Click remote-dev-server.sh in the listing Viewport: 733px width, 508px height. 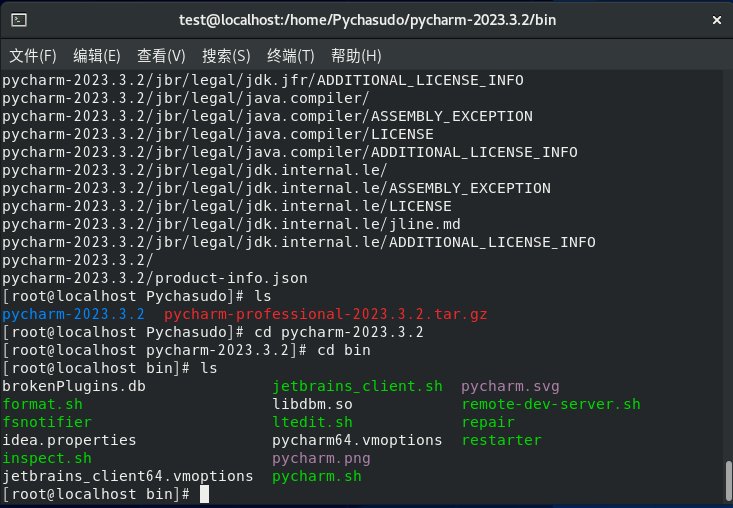point(551,404)
